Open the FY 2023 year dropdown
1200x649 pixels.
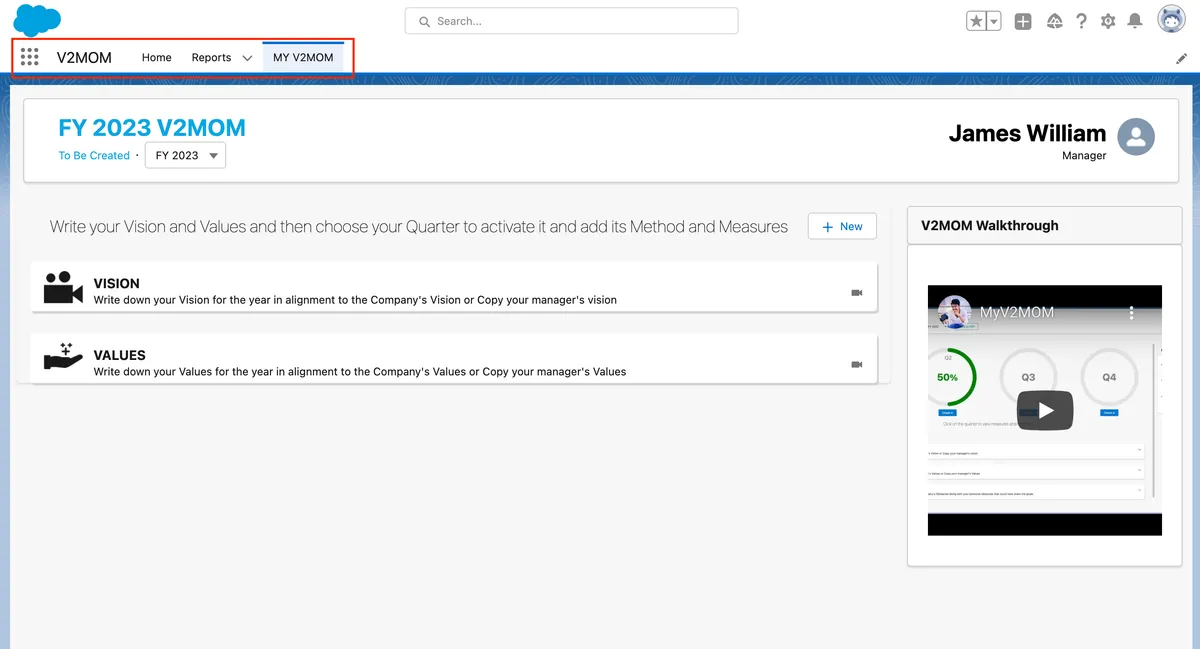[185, 155]
